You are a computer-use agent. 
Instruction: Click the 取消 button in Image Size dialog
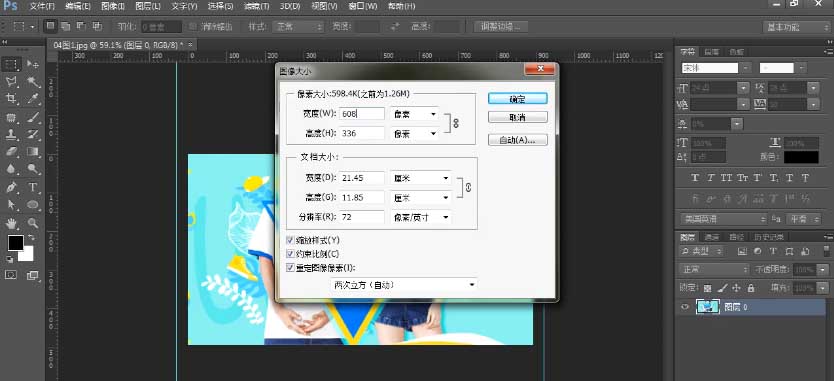pos(517,118)
